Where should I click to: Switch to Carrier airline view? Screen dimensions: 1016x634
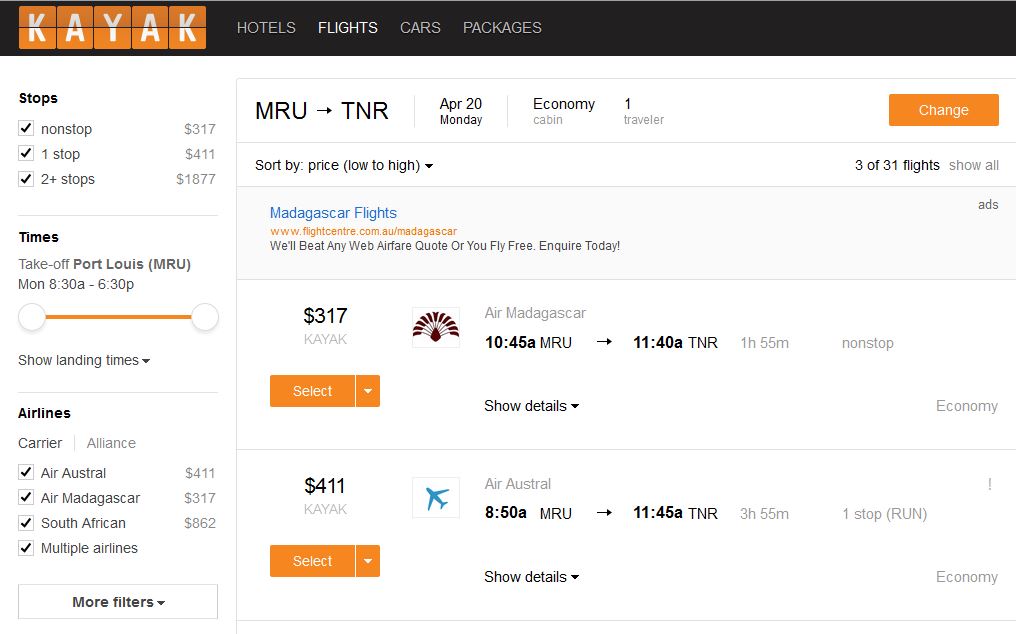click(40, 443)
